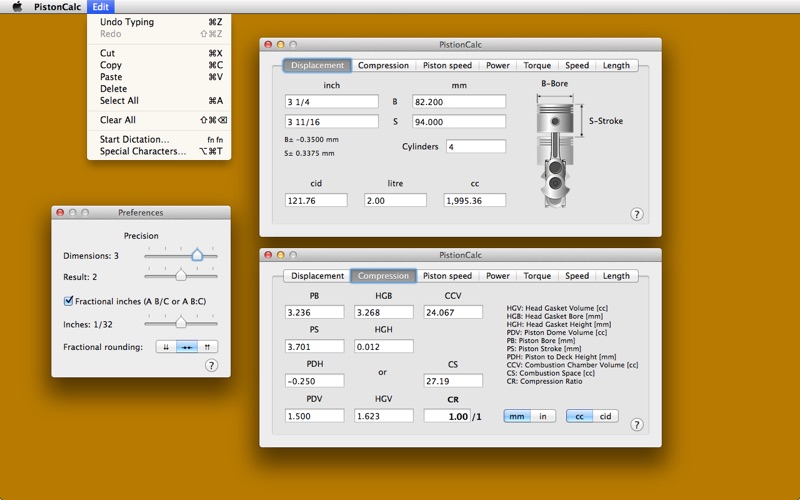Click the PDH field showing -0.250
Image resolution: width=800 pixels, height=500 pixels.
(314, 381)
